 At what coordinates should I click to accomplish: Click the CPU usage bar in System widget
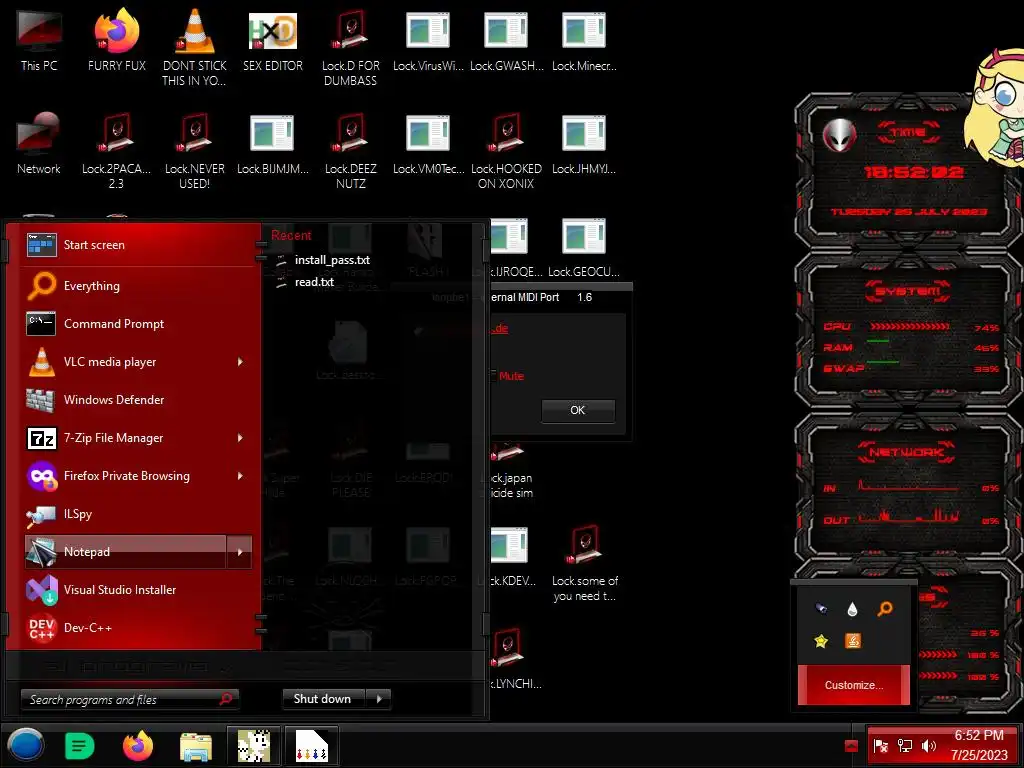(x=909, y=326)
